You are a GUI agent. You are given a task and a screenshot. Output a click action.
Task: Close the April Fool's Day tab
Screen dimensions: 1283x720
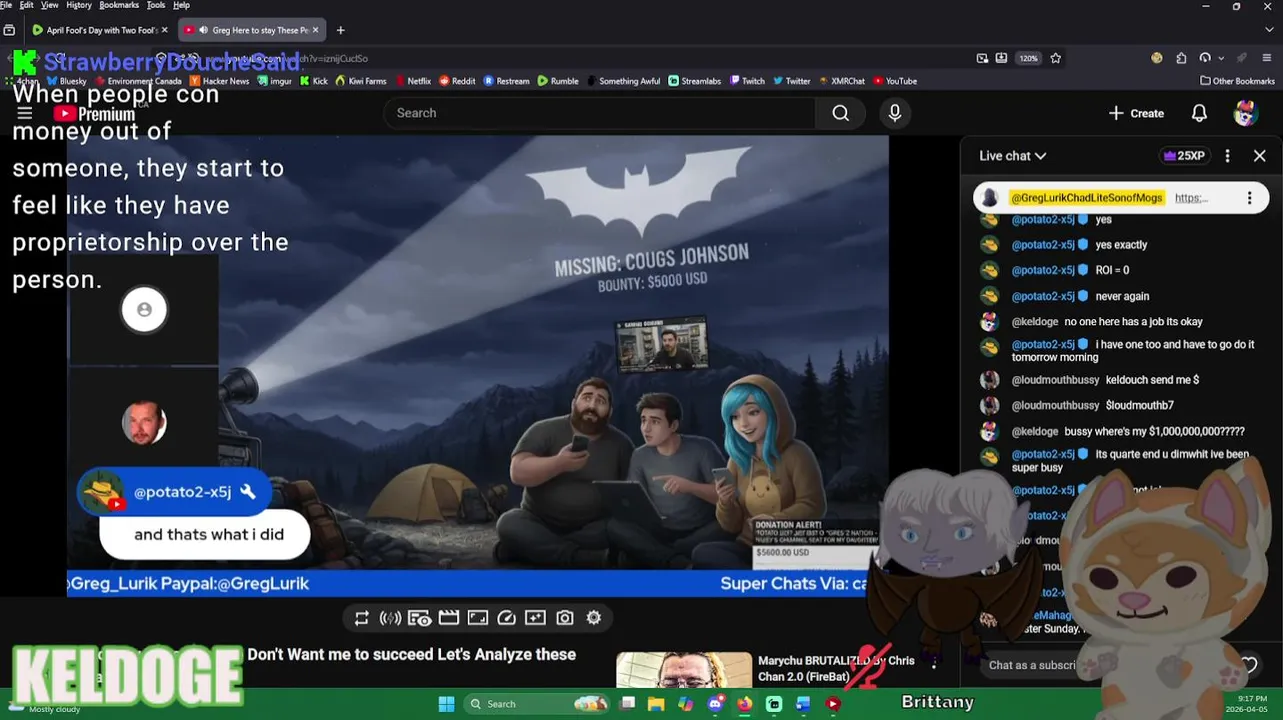pyautogui.click(x=164, y=30)
